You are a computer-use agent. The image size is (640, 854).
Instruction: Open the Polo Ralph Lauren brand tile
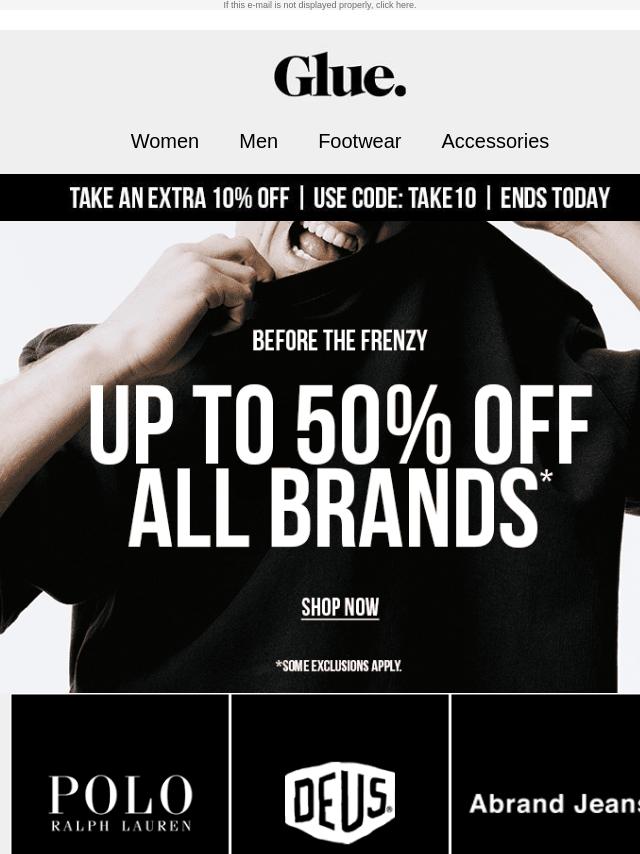(120, 774)
